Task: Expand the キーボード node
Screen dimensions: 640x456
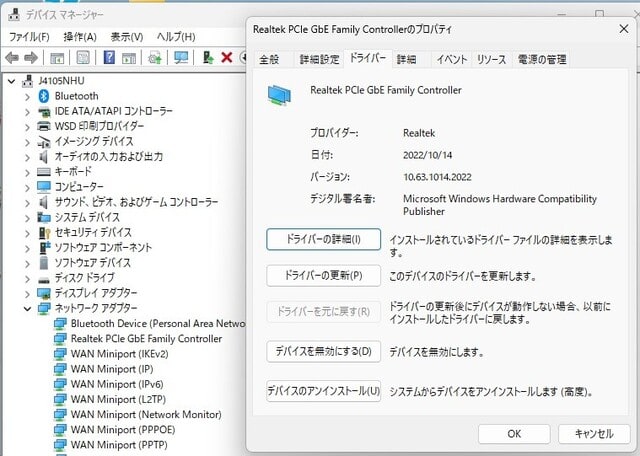Action: pos(27,172)
